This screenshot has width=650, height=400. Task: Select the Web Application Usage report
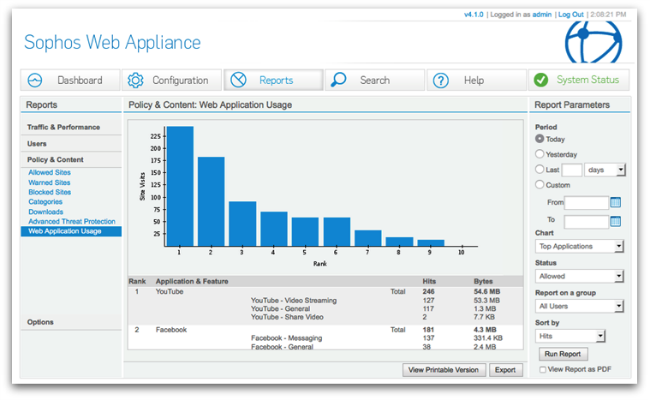71,231
